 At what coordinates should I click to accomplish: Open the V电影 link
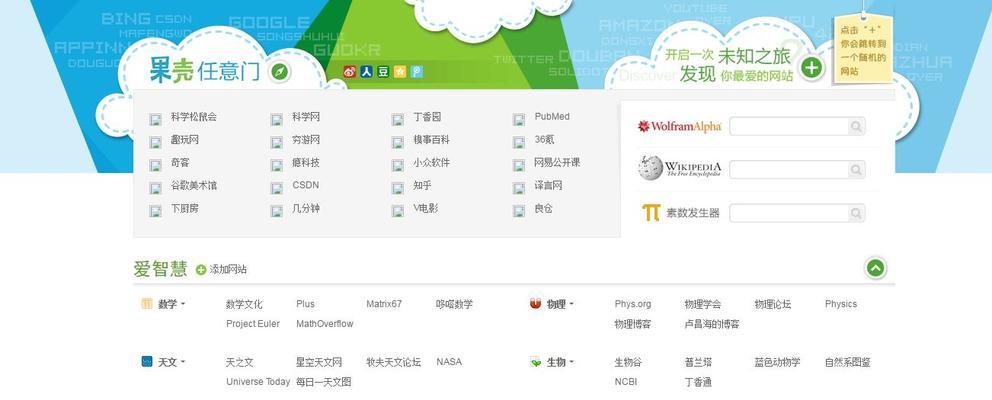(x=426, y=208)
